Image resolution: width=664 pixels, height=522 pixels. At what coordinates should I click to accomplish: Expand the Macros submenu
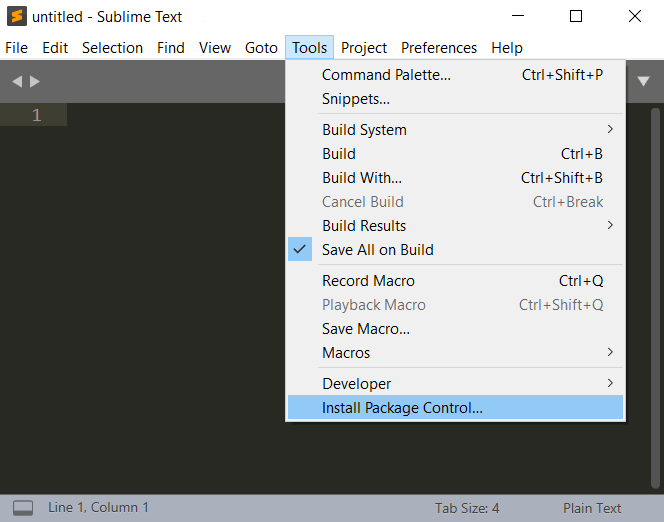pyautogui.click(x=455, y=353)
